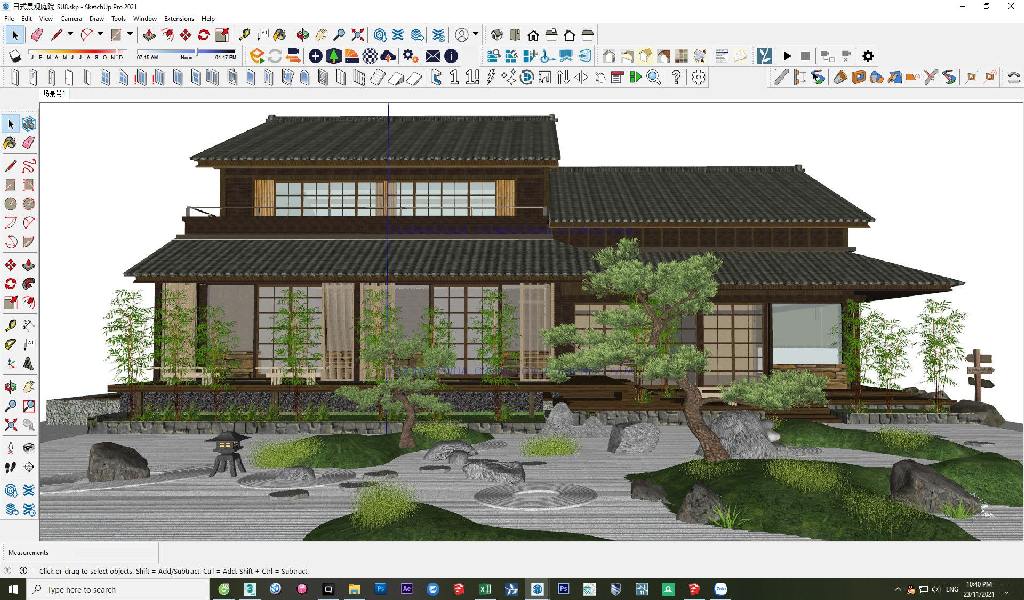1024x600 pixels.
Task: Open the Camera menu
Action: [x=72, y=18]
